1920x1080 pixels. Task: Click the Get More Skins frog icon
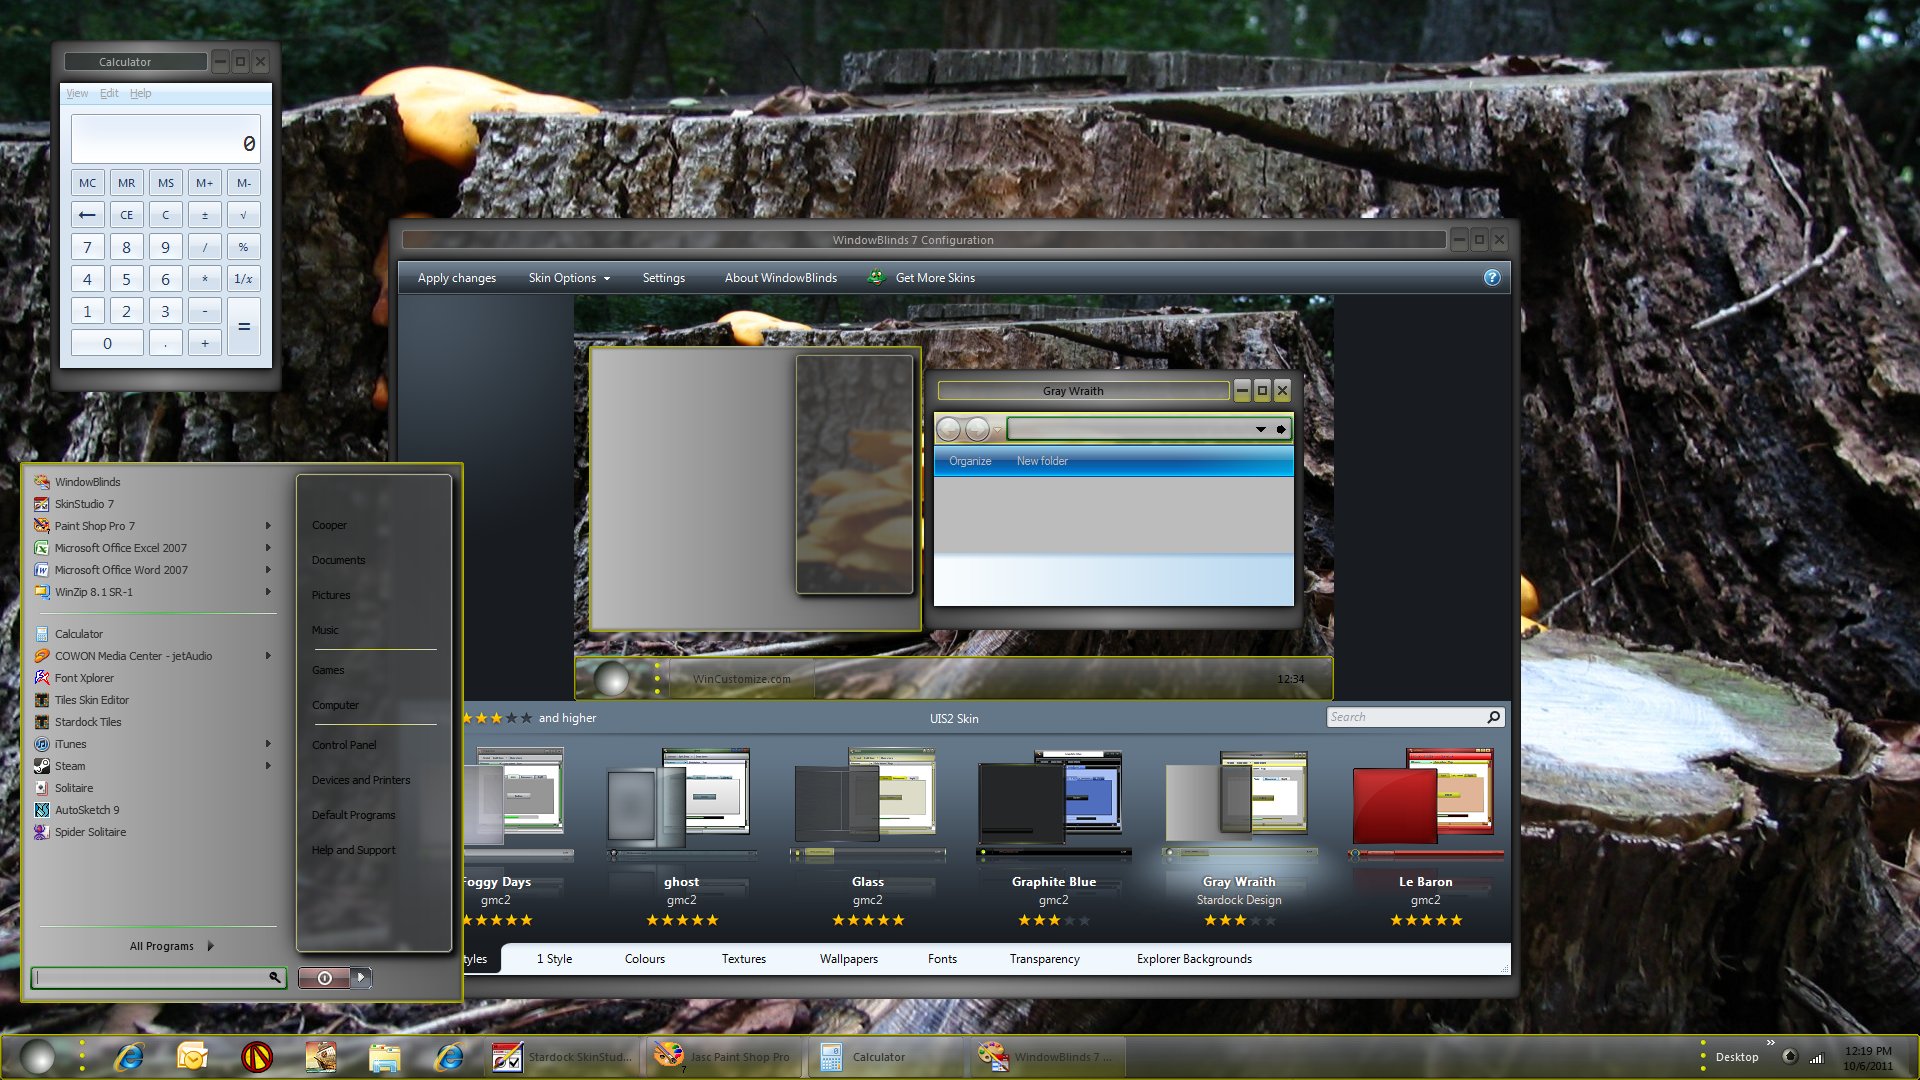[x=876, y=277]
